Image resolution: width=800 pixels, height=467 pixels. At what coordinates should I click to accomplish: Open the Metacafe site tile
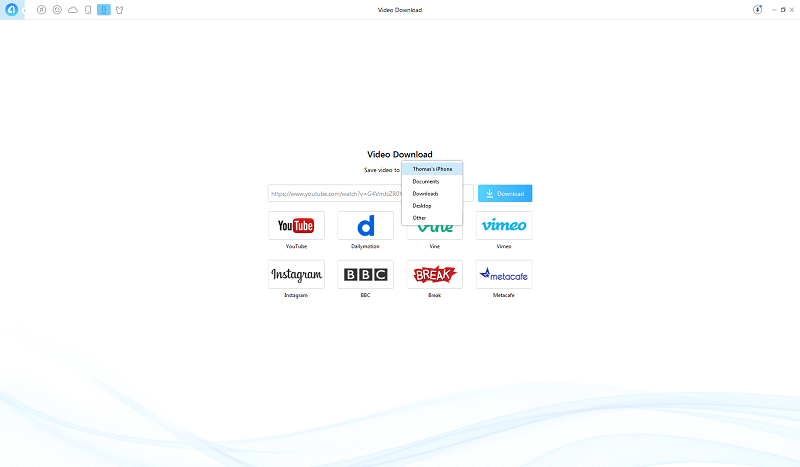click(x=504, y=275)
